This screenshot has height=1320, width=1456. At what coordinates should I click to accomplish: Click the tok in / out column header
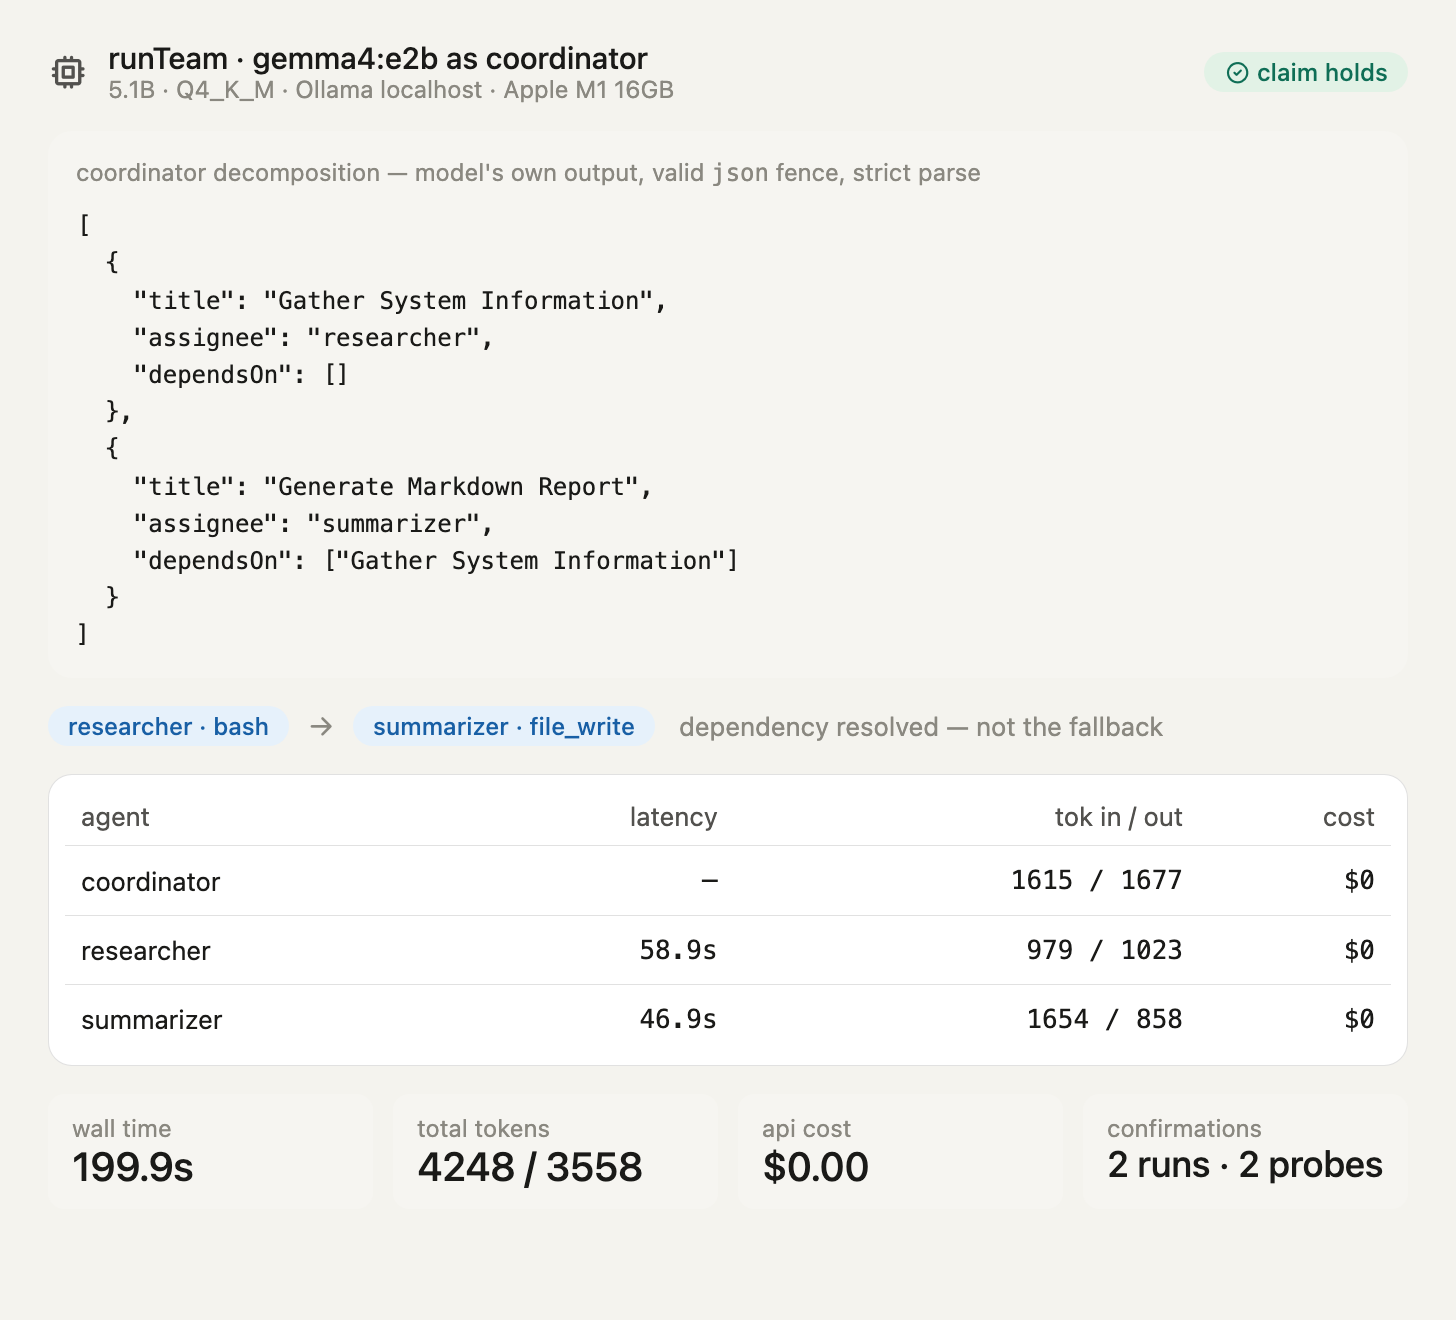1118,817
